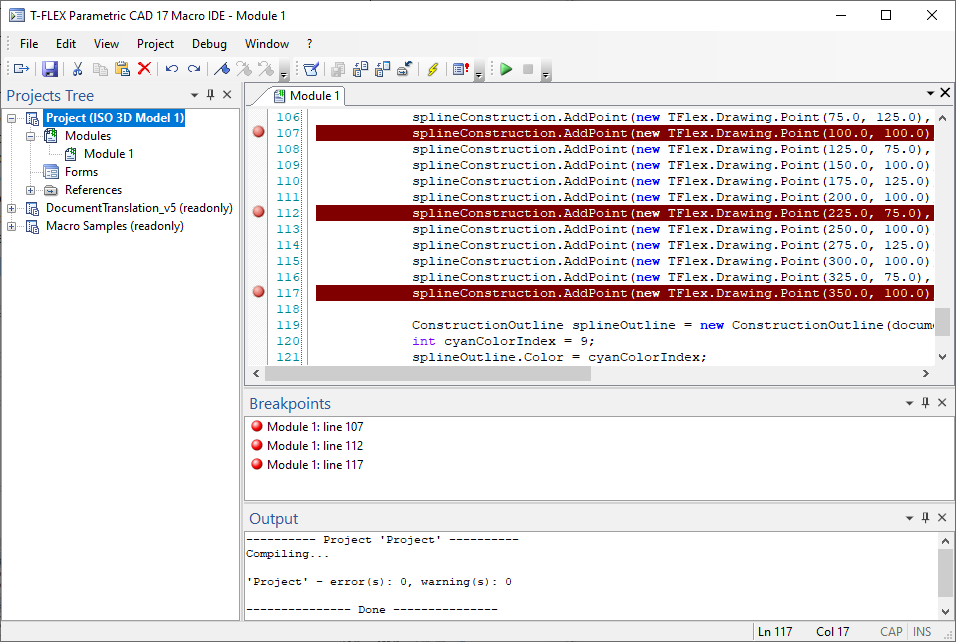Collapse the Project (ISO 3D Model 1) node
Viewport: 956px width, 642px height.
12,118
